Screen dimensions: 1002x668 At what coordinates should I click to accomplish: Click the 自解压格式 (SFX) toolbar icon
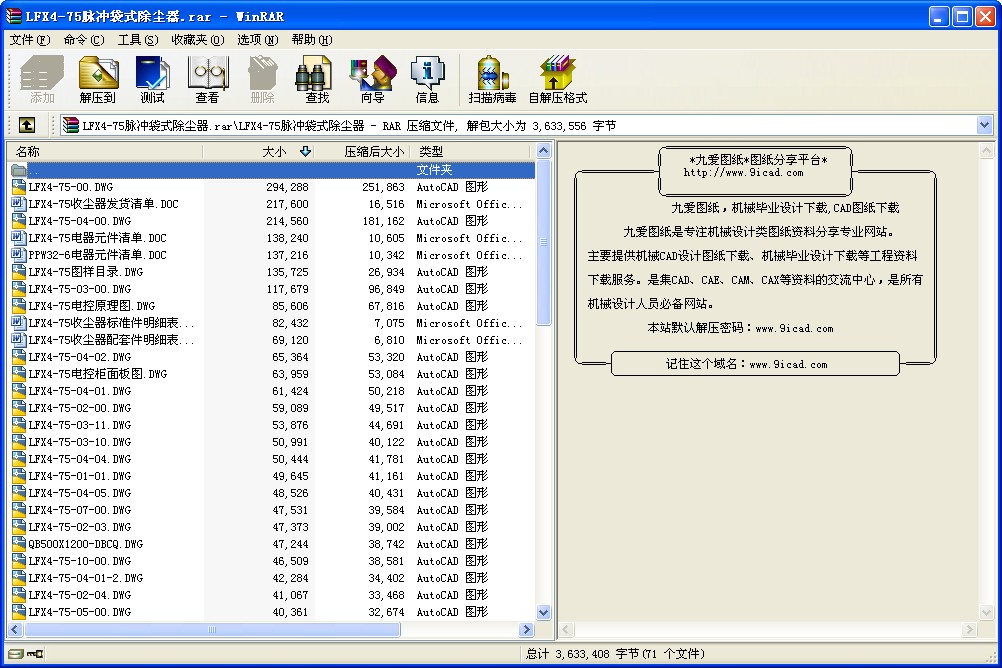[557, 78]
